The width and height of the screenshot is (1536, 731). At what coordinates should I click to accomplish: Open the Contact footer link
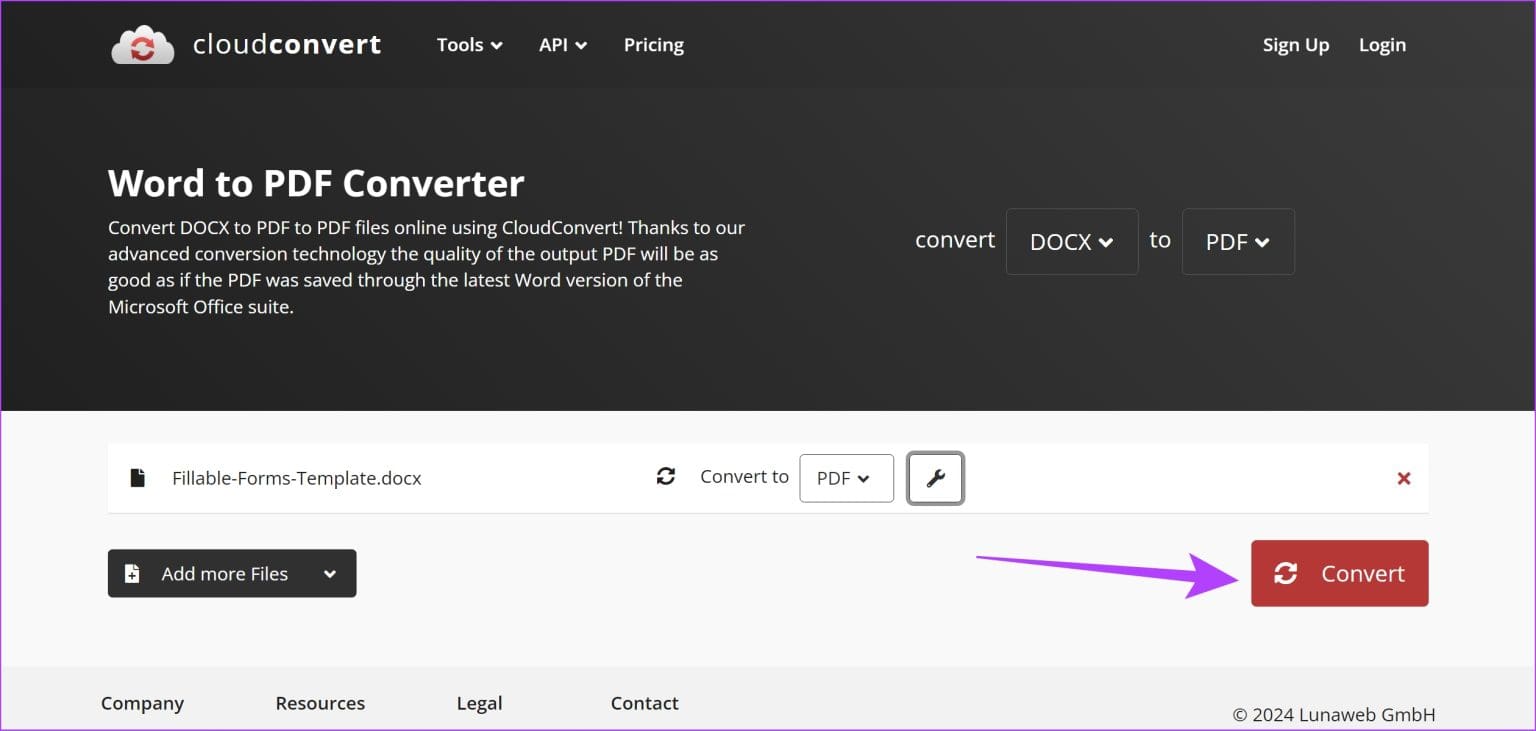[644, 703]
